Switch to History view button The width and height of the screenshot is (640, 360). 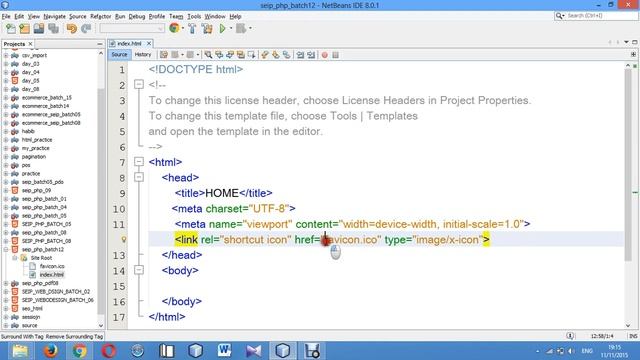point(143,55)
